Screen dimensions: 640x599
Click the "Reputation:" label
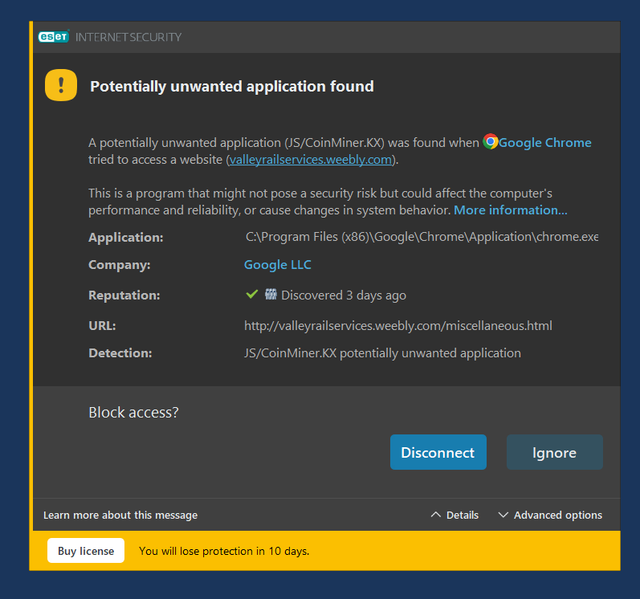coord(124,295)
